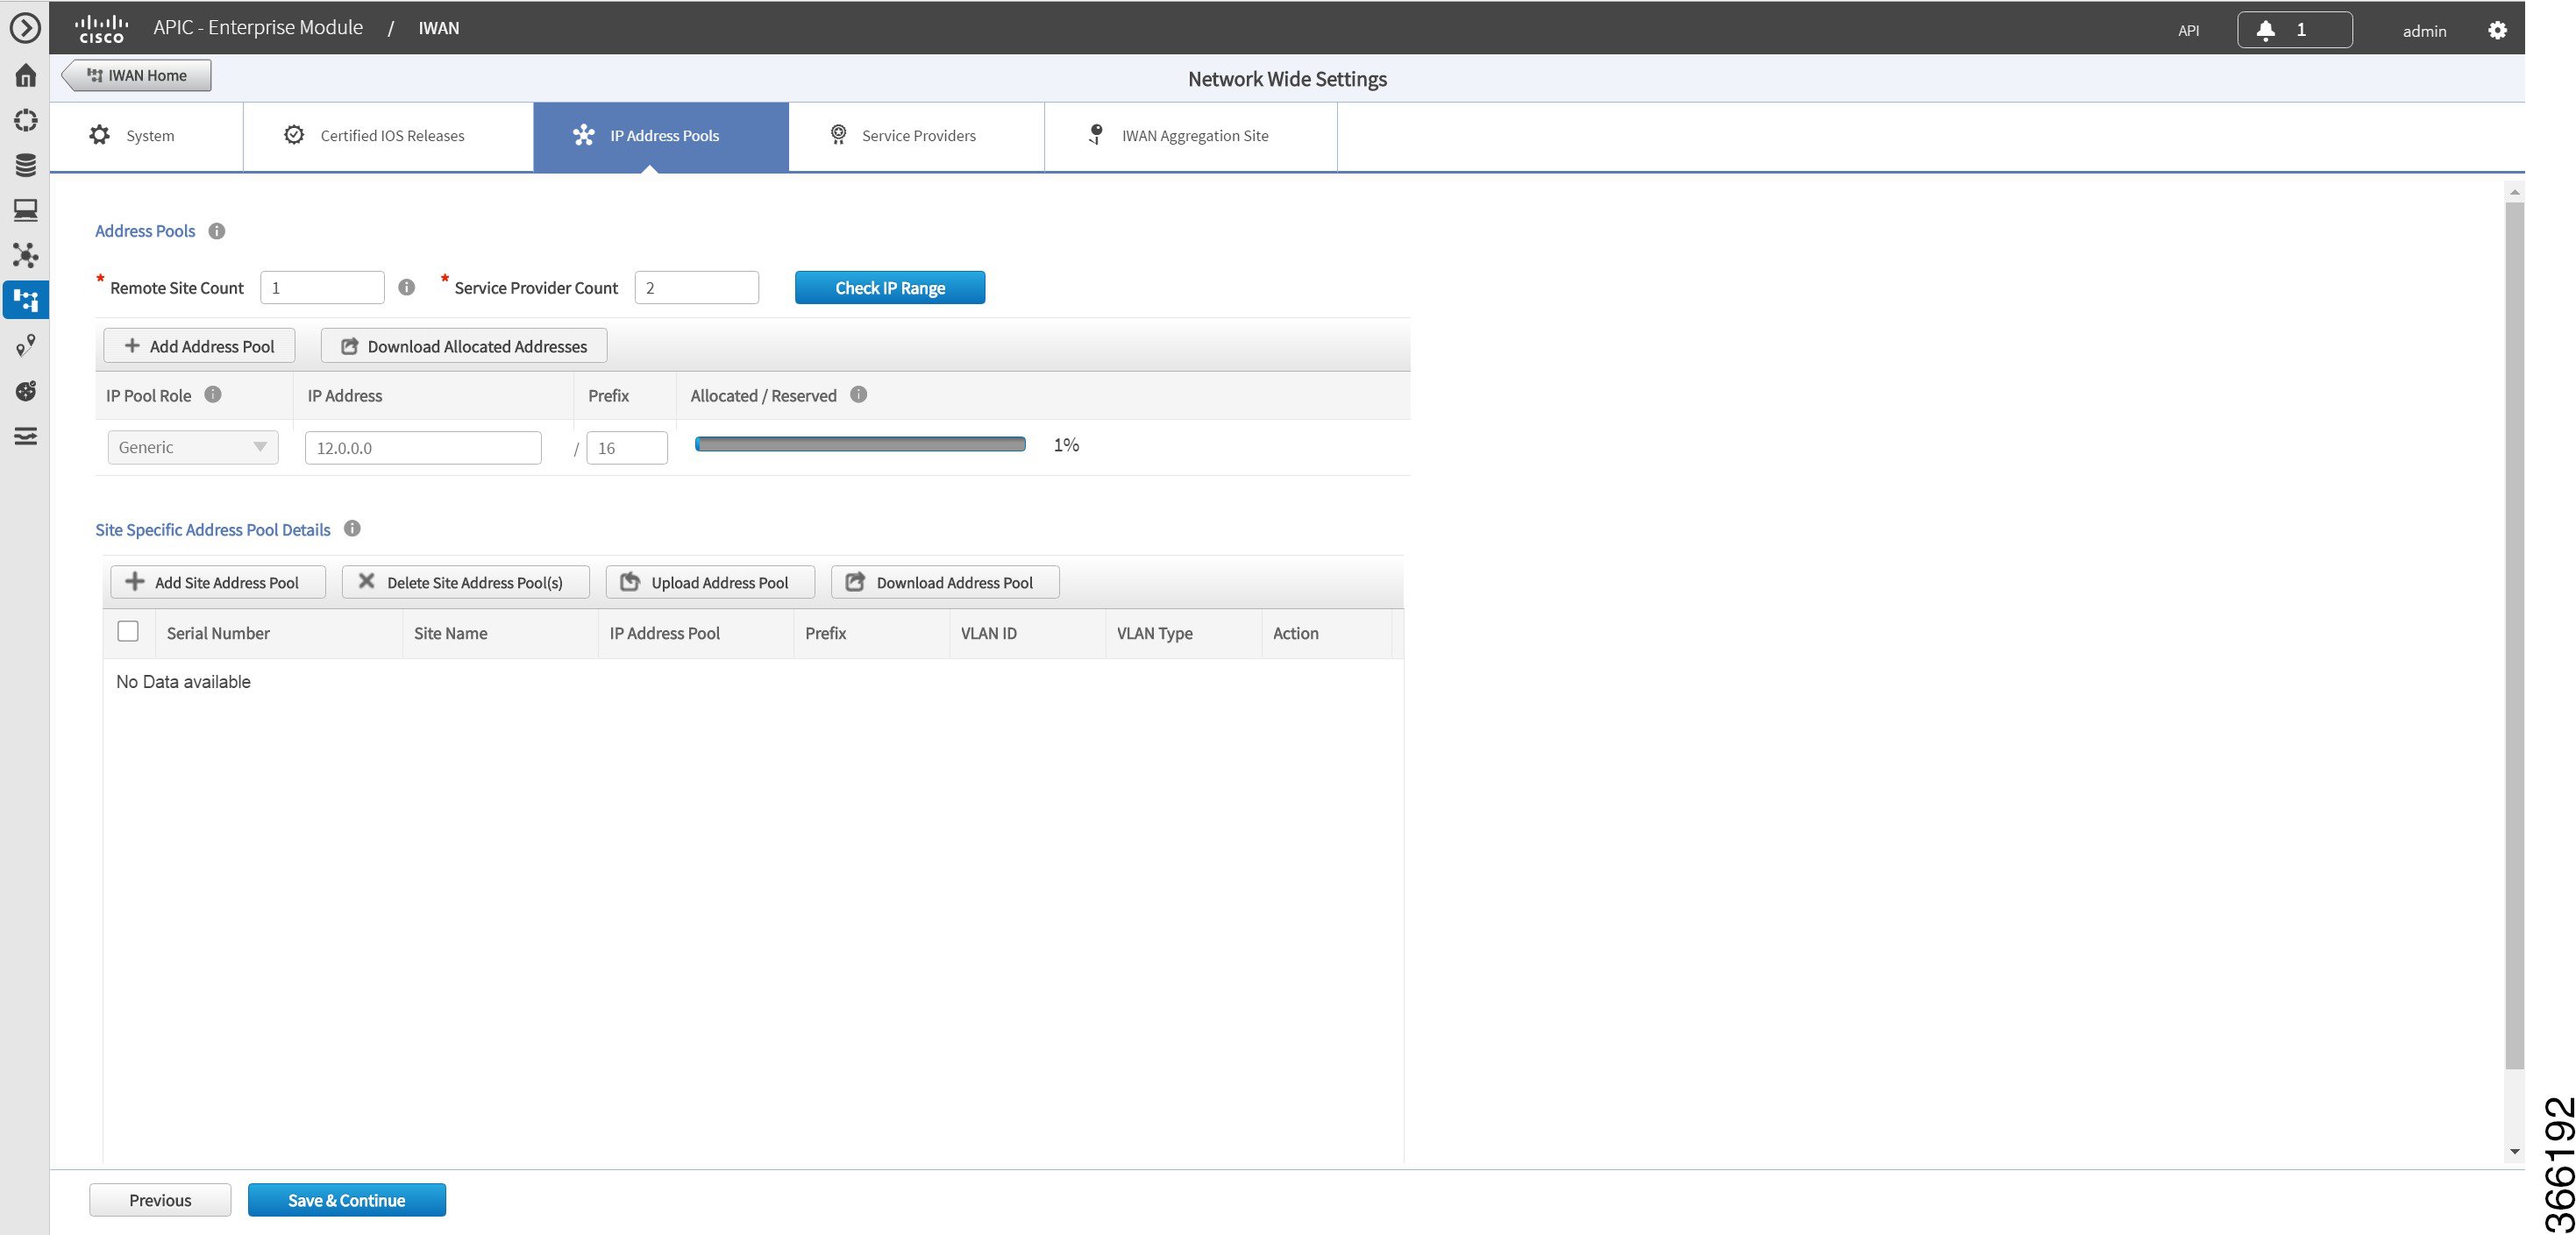
Task: Click the Cisco logo
Action: point(101,28)
